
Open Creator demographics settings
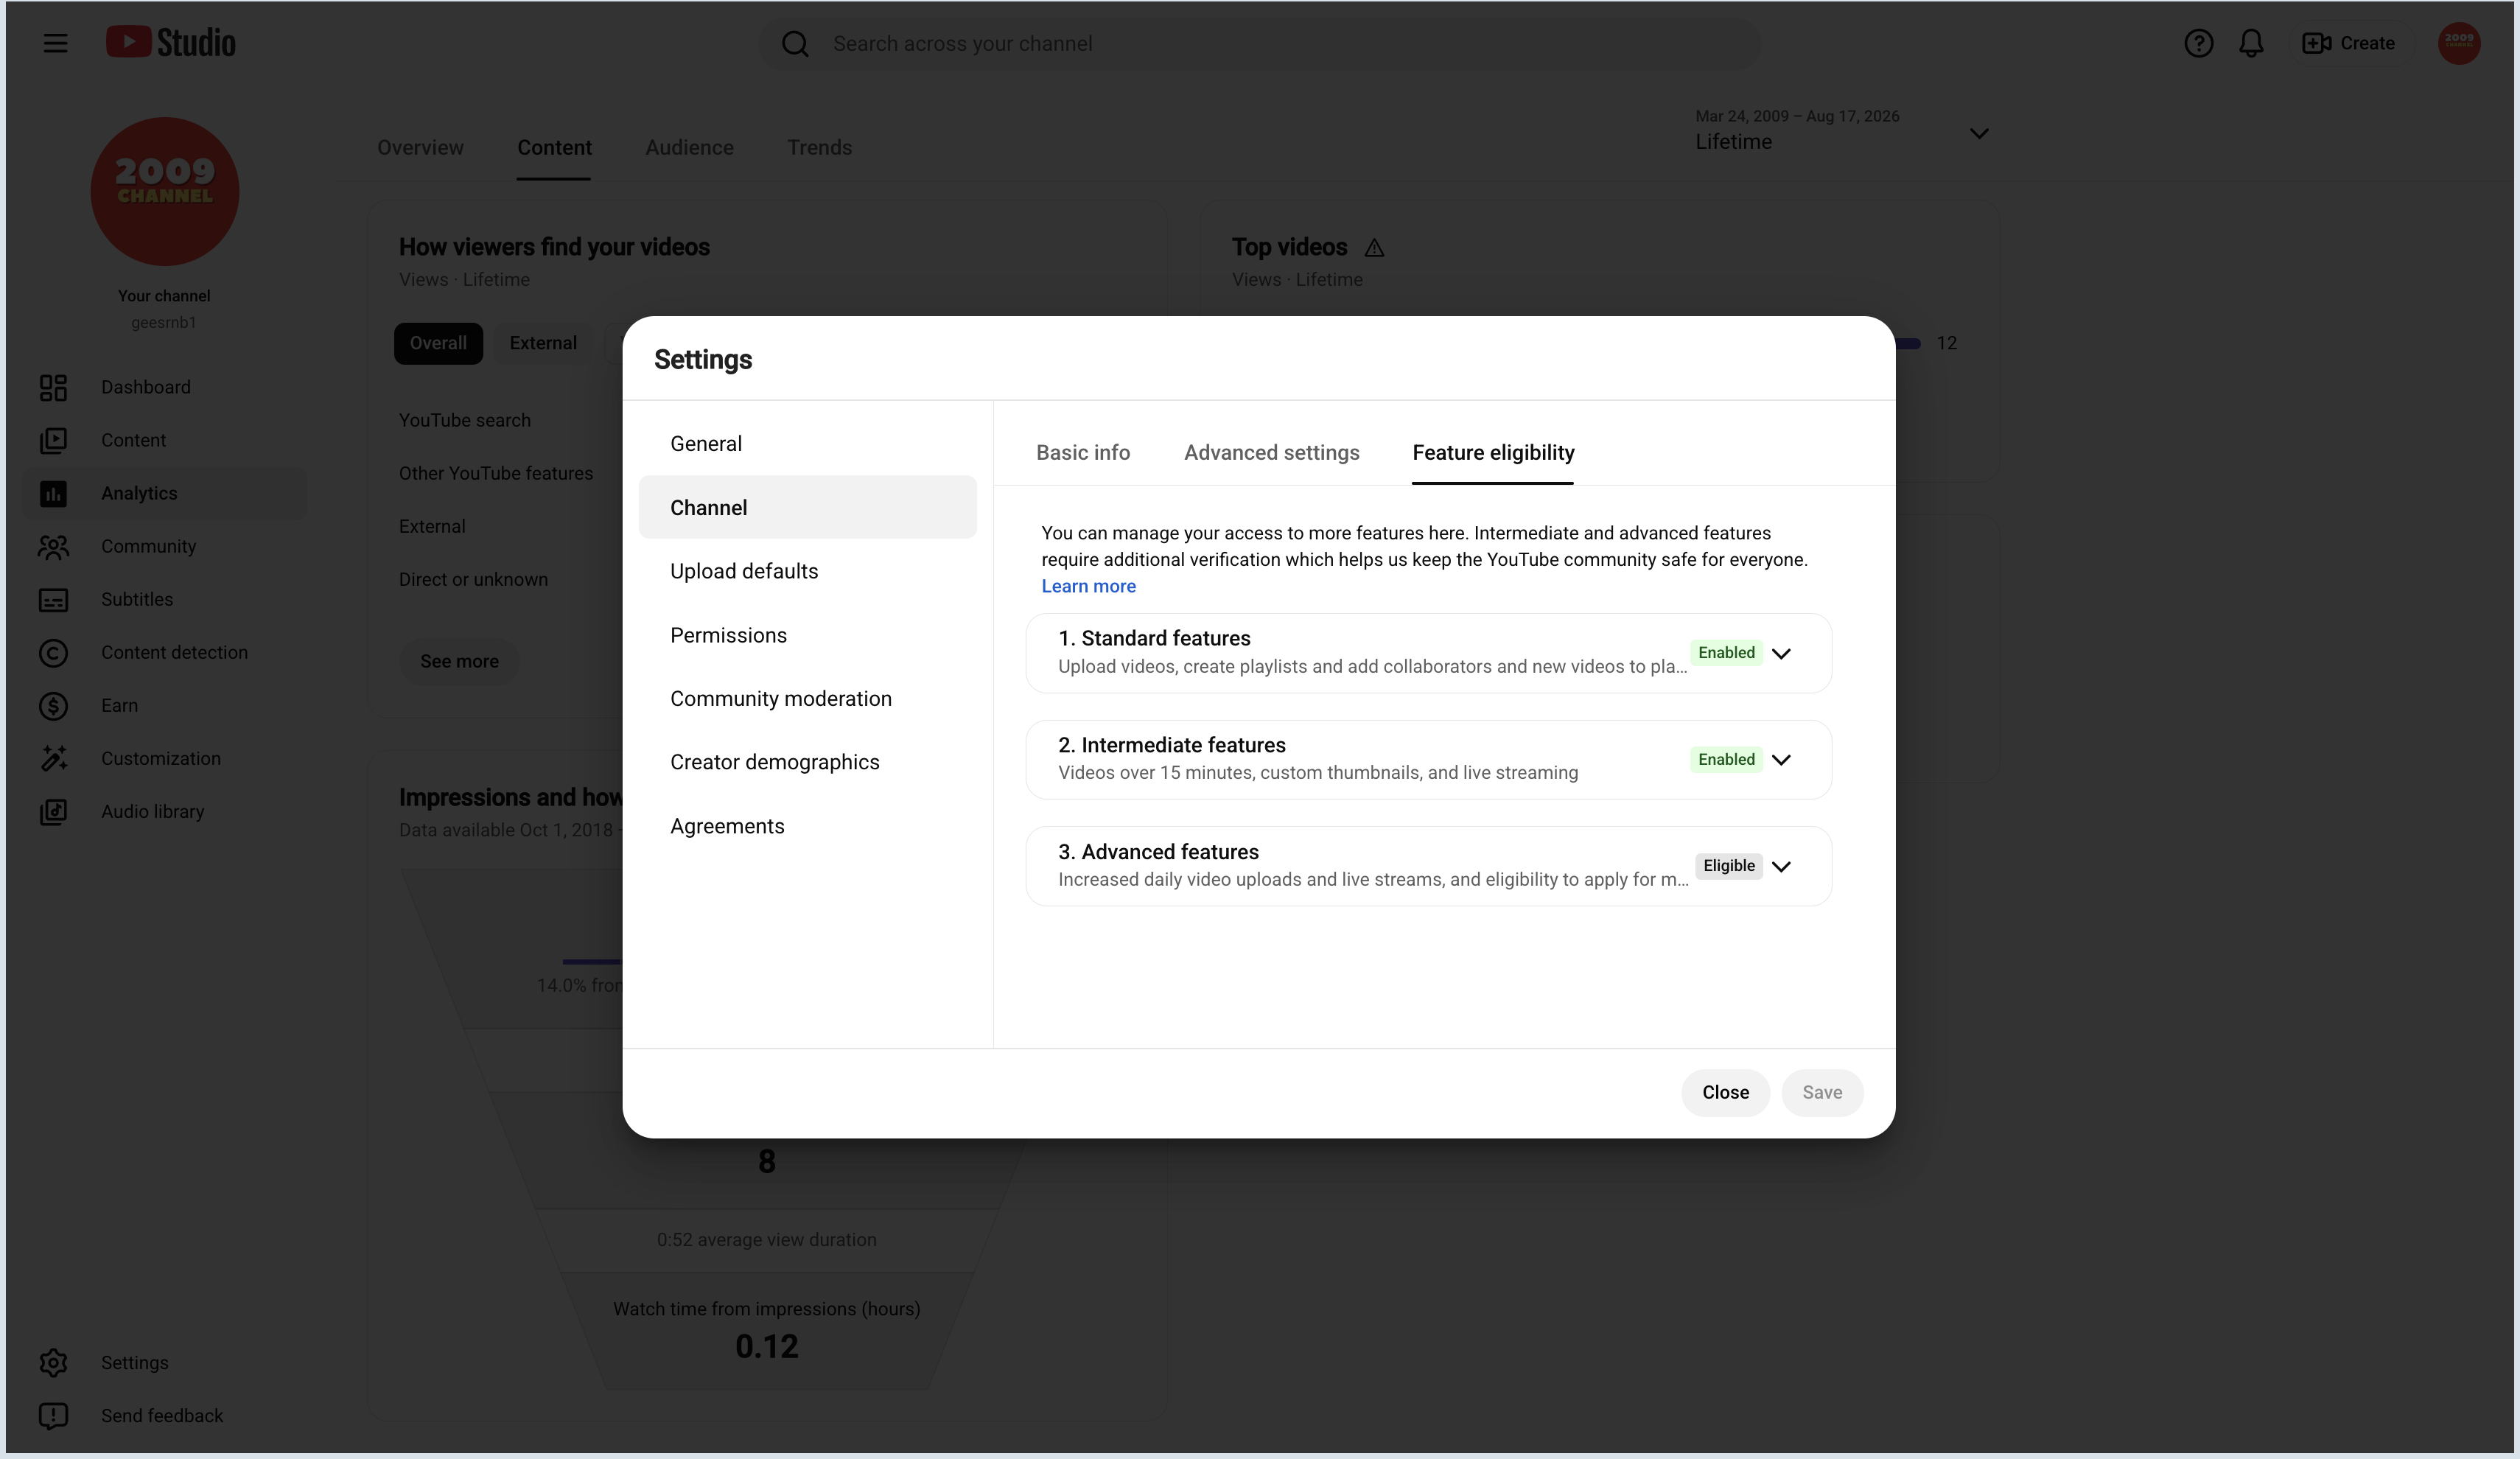[807, 762]
